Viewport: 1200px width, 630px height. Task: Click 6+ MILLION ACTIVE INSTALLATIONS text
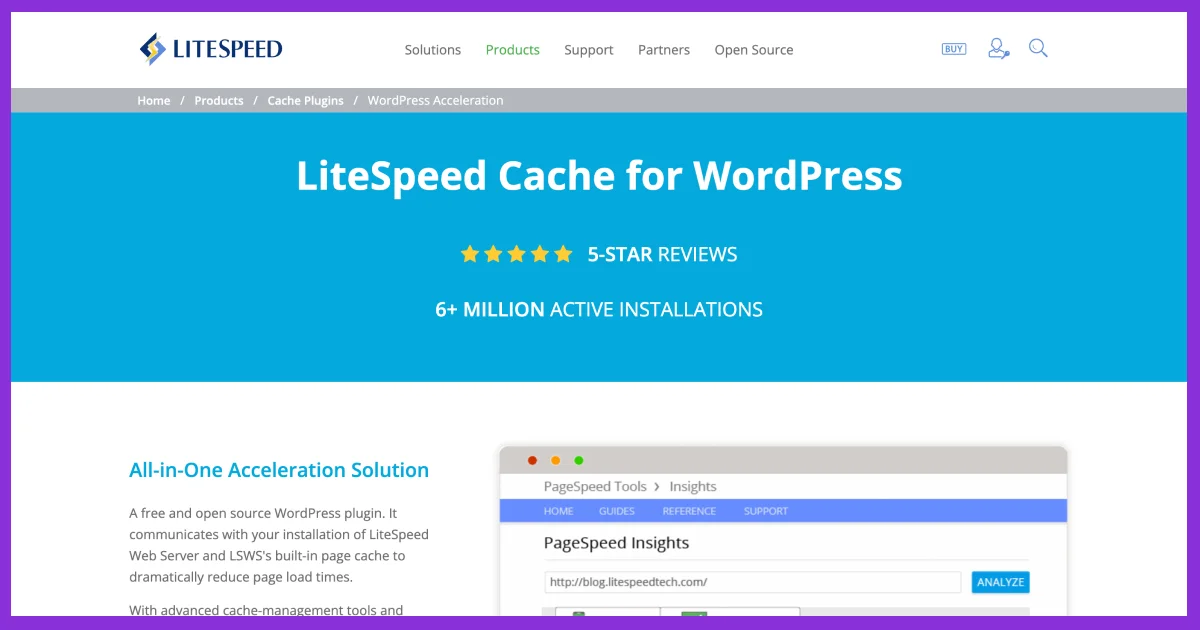click(599, 310)
